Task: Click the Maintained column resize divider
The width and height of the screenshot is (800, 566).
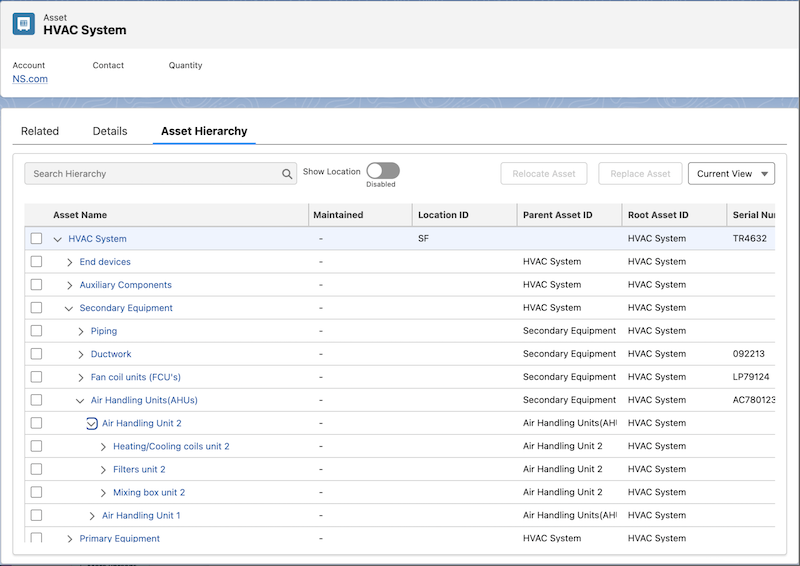Action: coord(412,215)
